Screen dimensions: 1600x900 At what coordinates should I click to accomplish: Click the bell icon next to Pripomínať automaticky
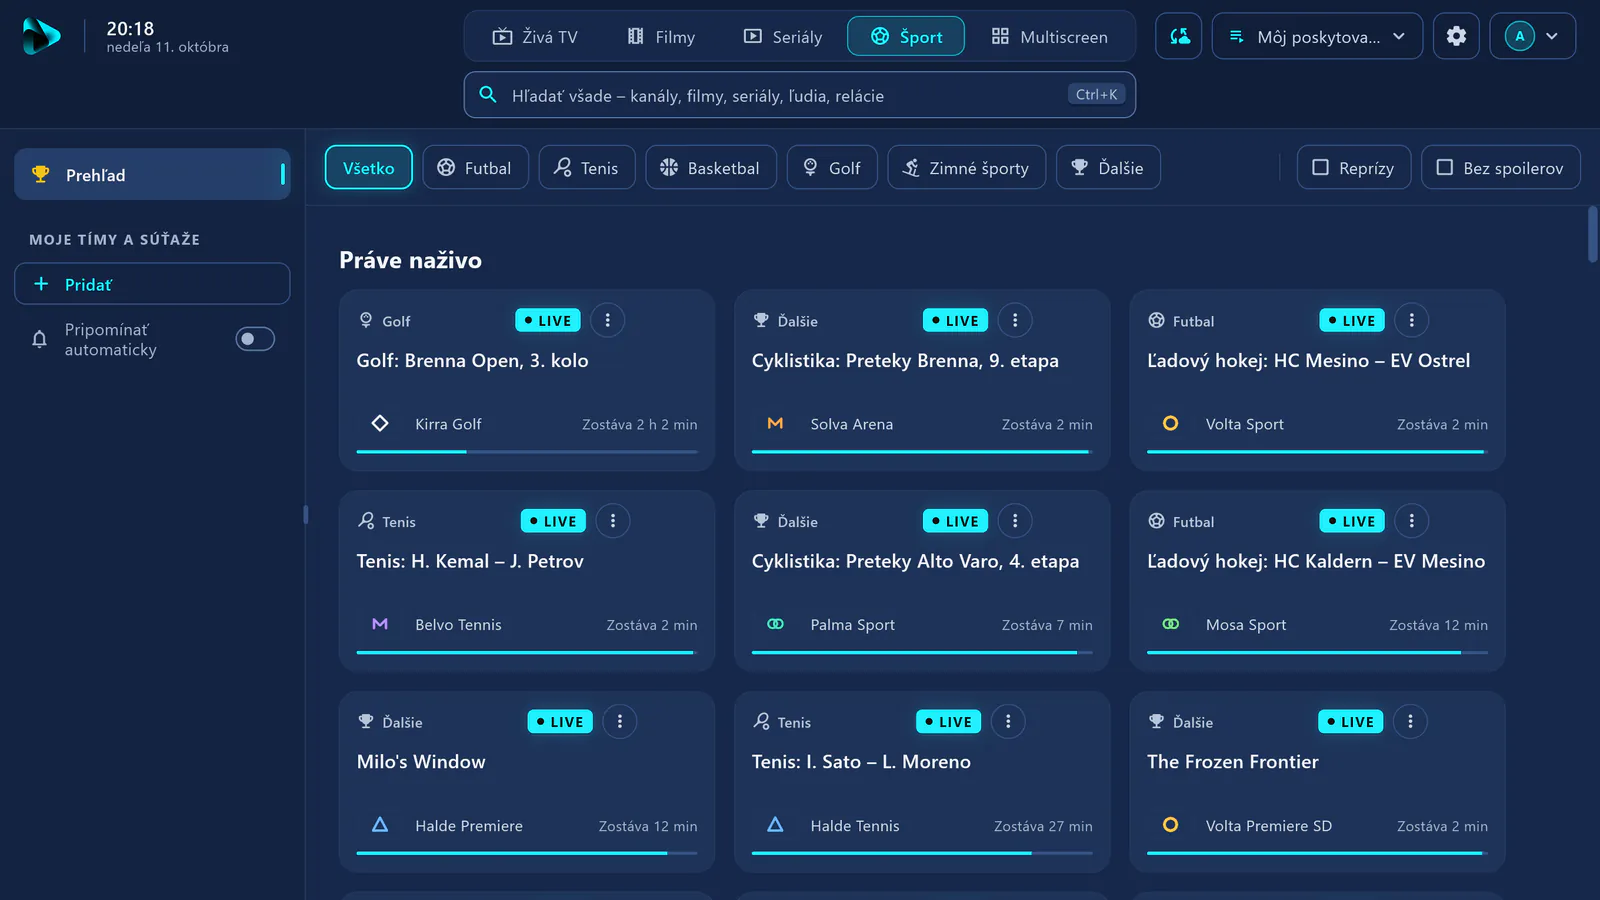tap(39, 339)
